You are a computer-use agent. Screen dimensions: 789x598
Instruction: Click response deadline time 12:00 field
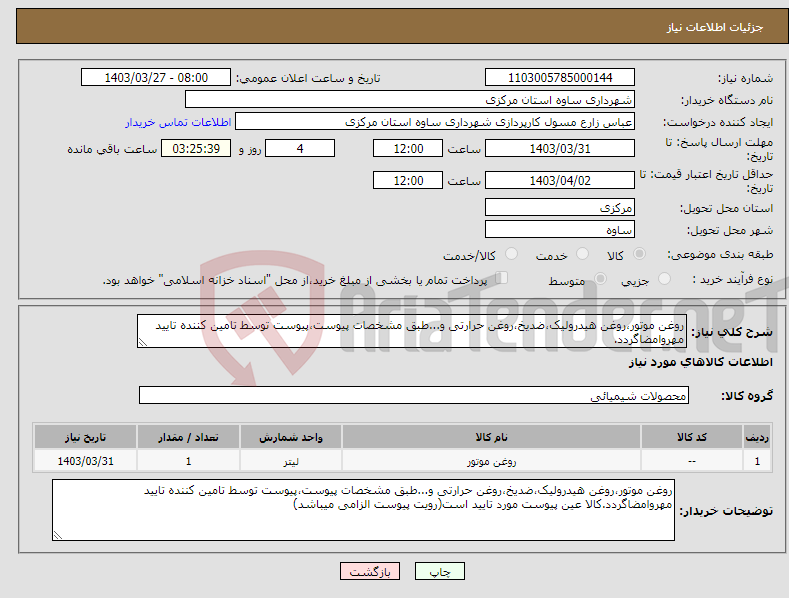click(408, 148)
